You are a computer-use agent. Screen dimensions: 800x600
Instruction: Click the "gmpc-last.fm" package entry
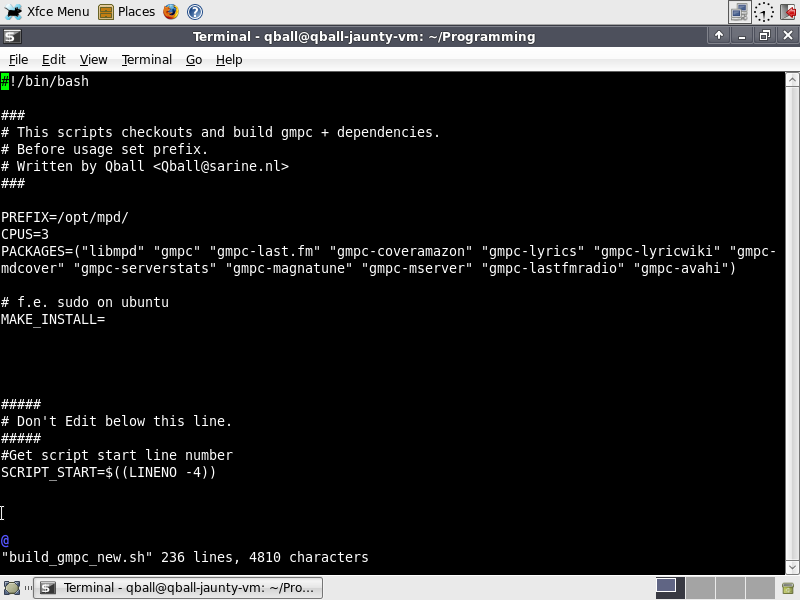pos(265,252)
